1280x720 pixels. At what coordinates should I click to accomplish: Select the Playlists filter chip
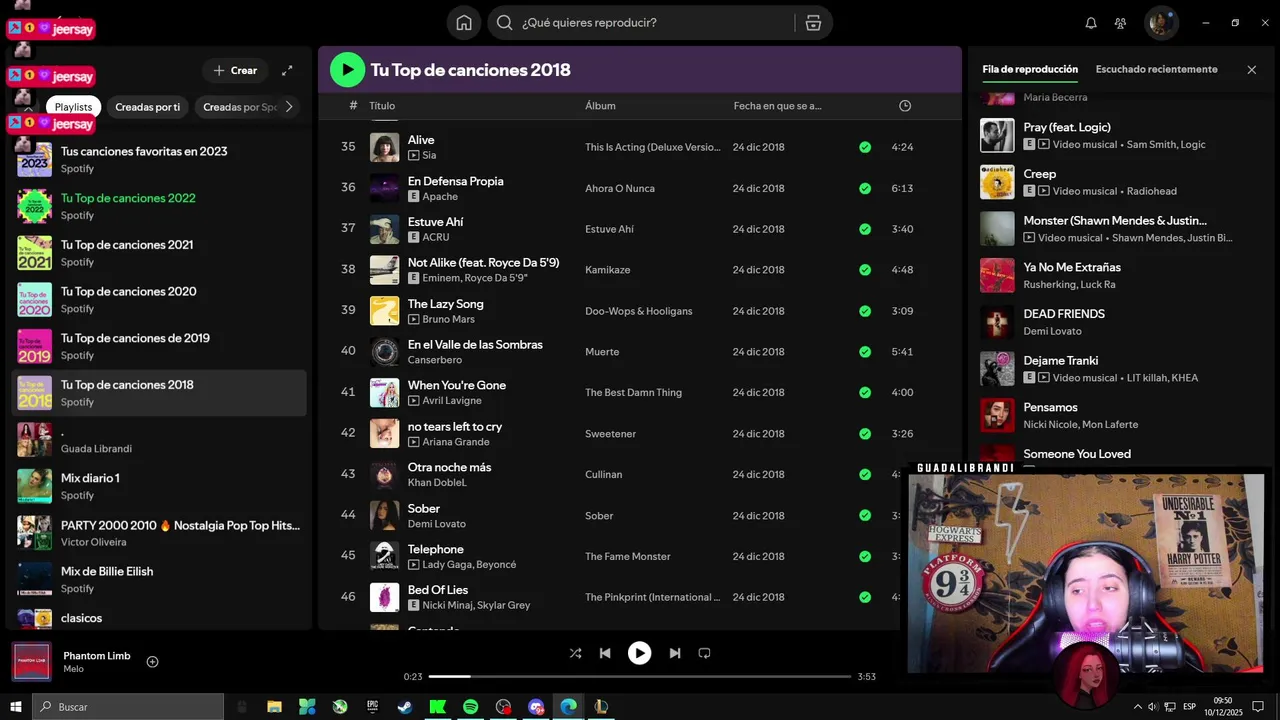click(73, 107)
